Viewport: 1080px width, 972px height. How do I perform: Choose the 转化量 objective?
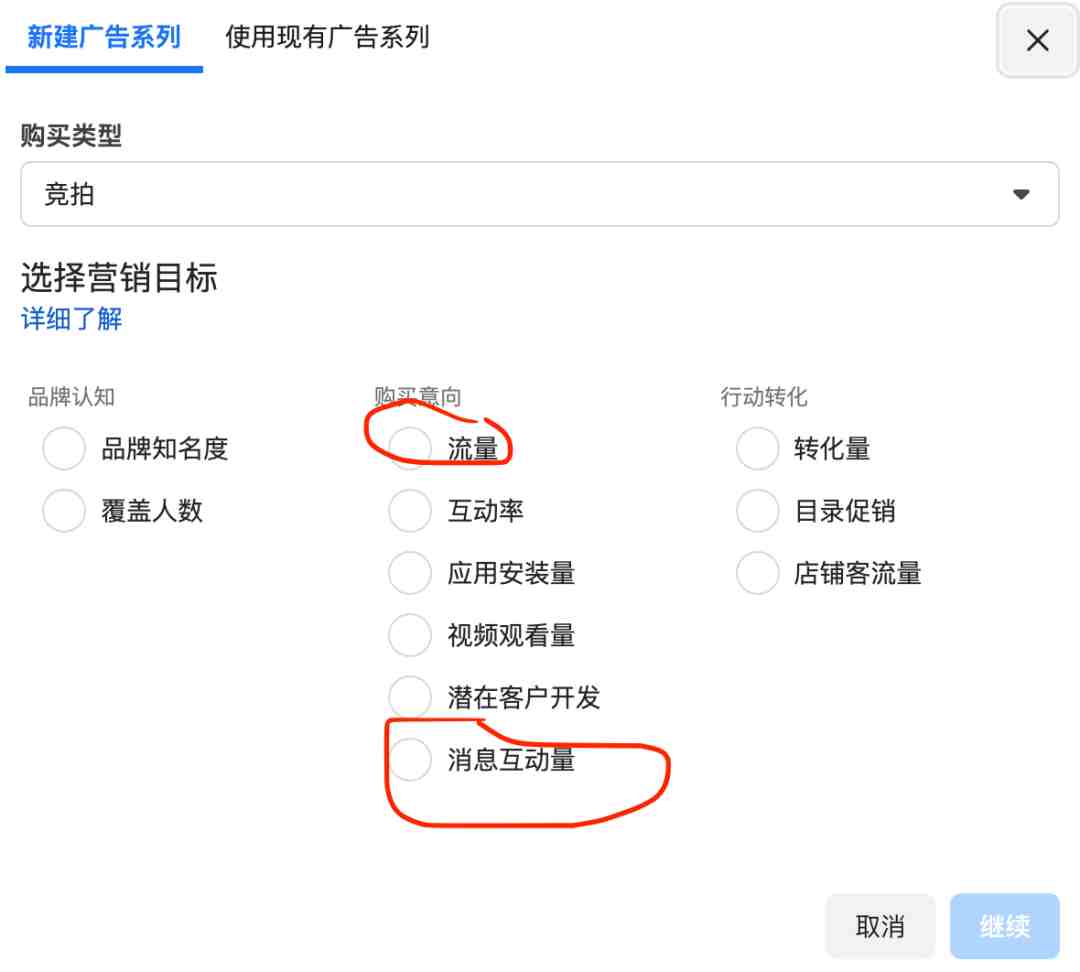coord(758,448)
